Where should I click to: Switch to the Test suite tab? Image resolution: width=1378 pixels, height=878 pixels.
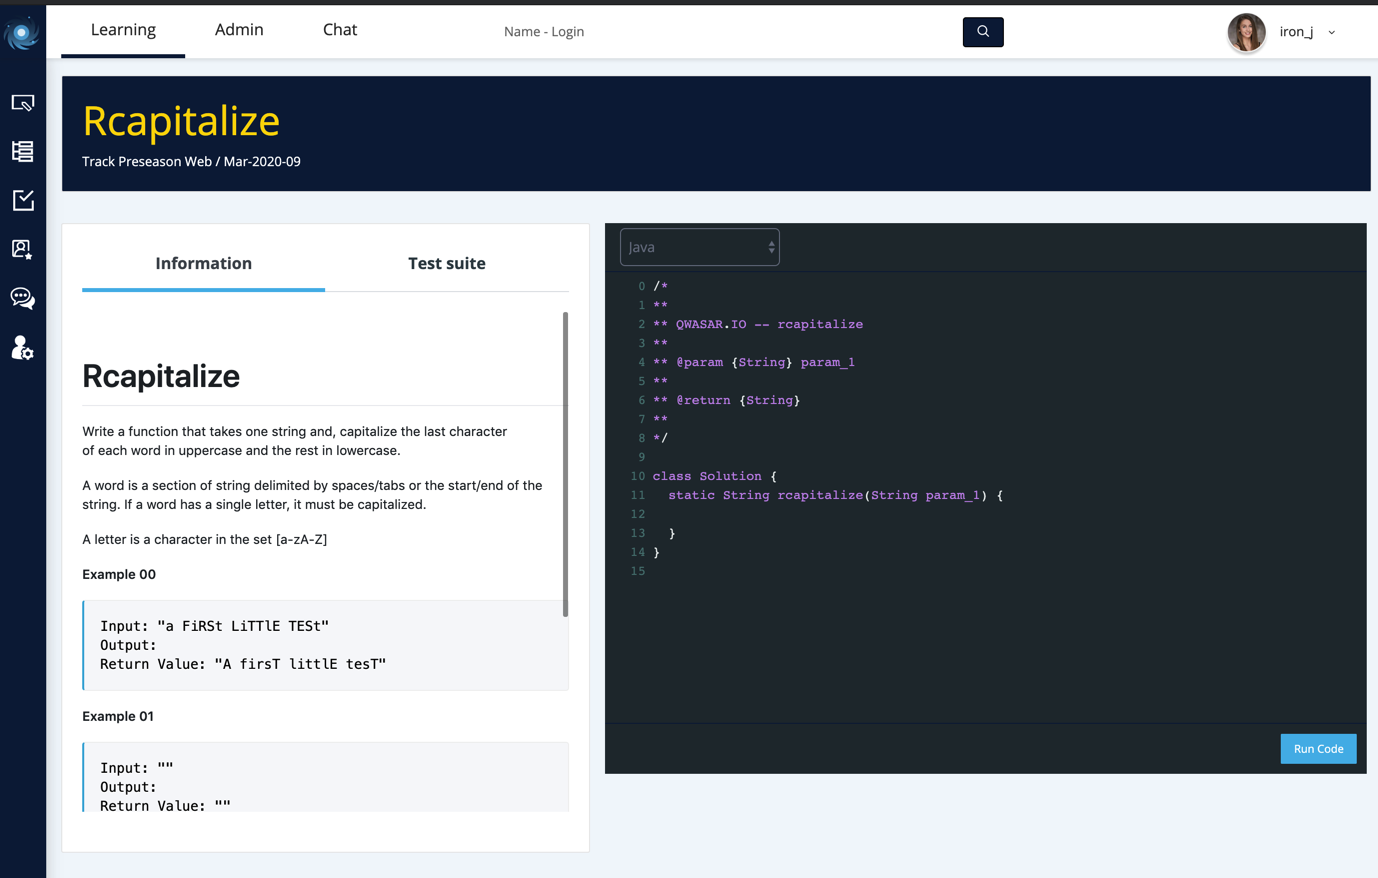tap(446, 263)
